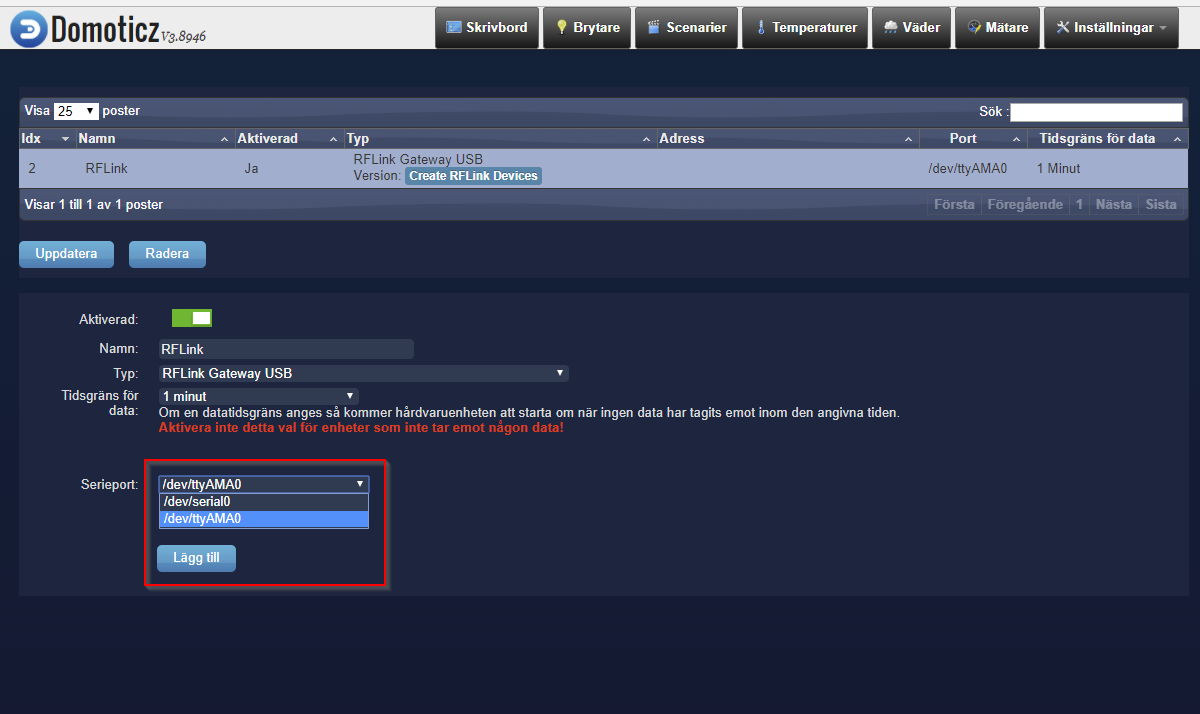Click the /dev/ttyAMA0 port cell in table
This screenshot has width=1200, height=714.
pos(967,169)
